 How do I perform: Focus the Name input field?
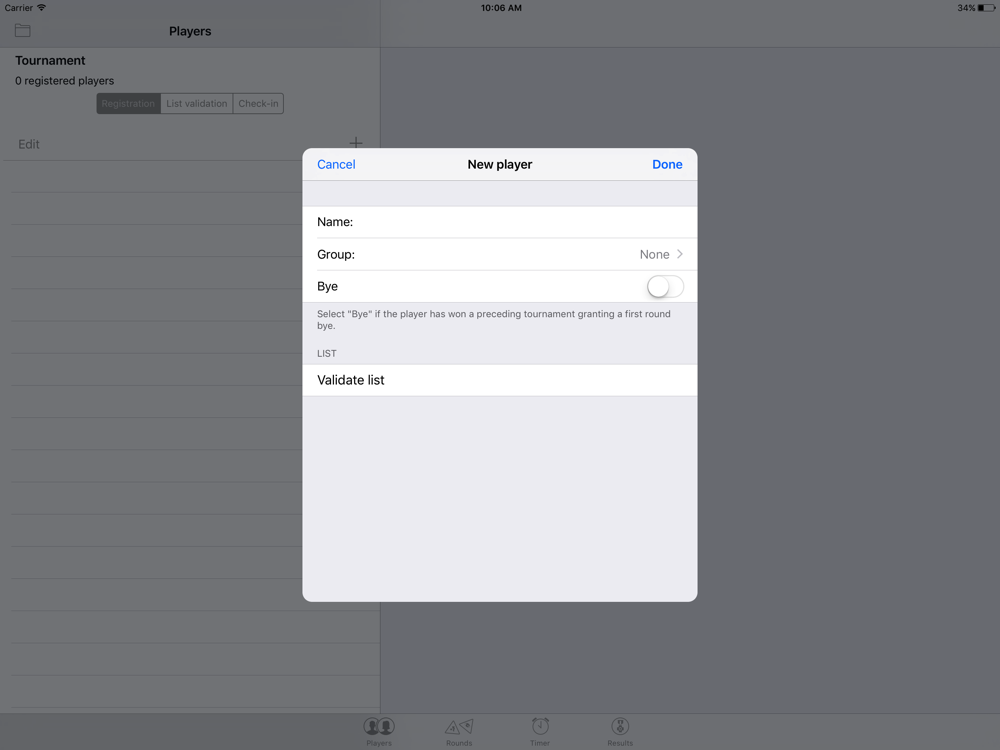[x=499, y=222]
